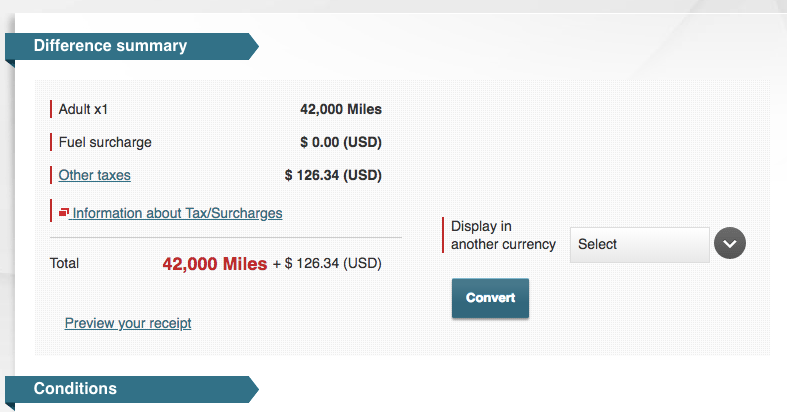Image resolution: width=787 pixels, height=412 pixels.
Task: Click the red bar beside Display in another currency
Action: [x=443, y=235]
